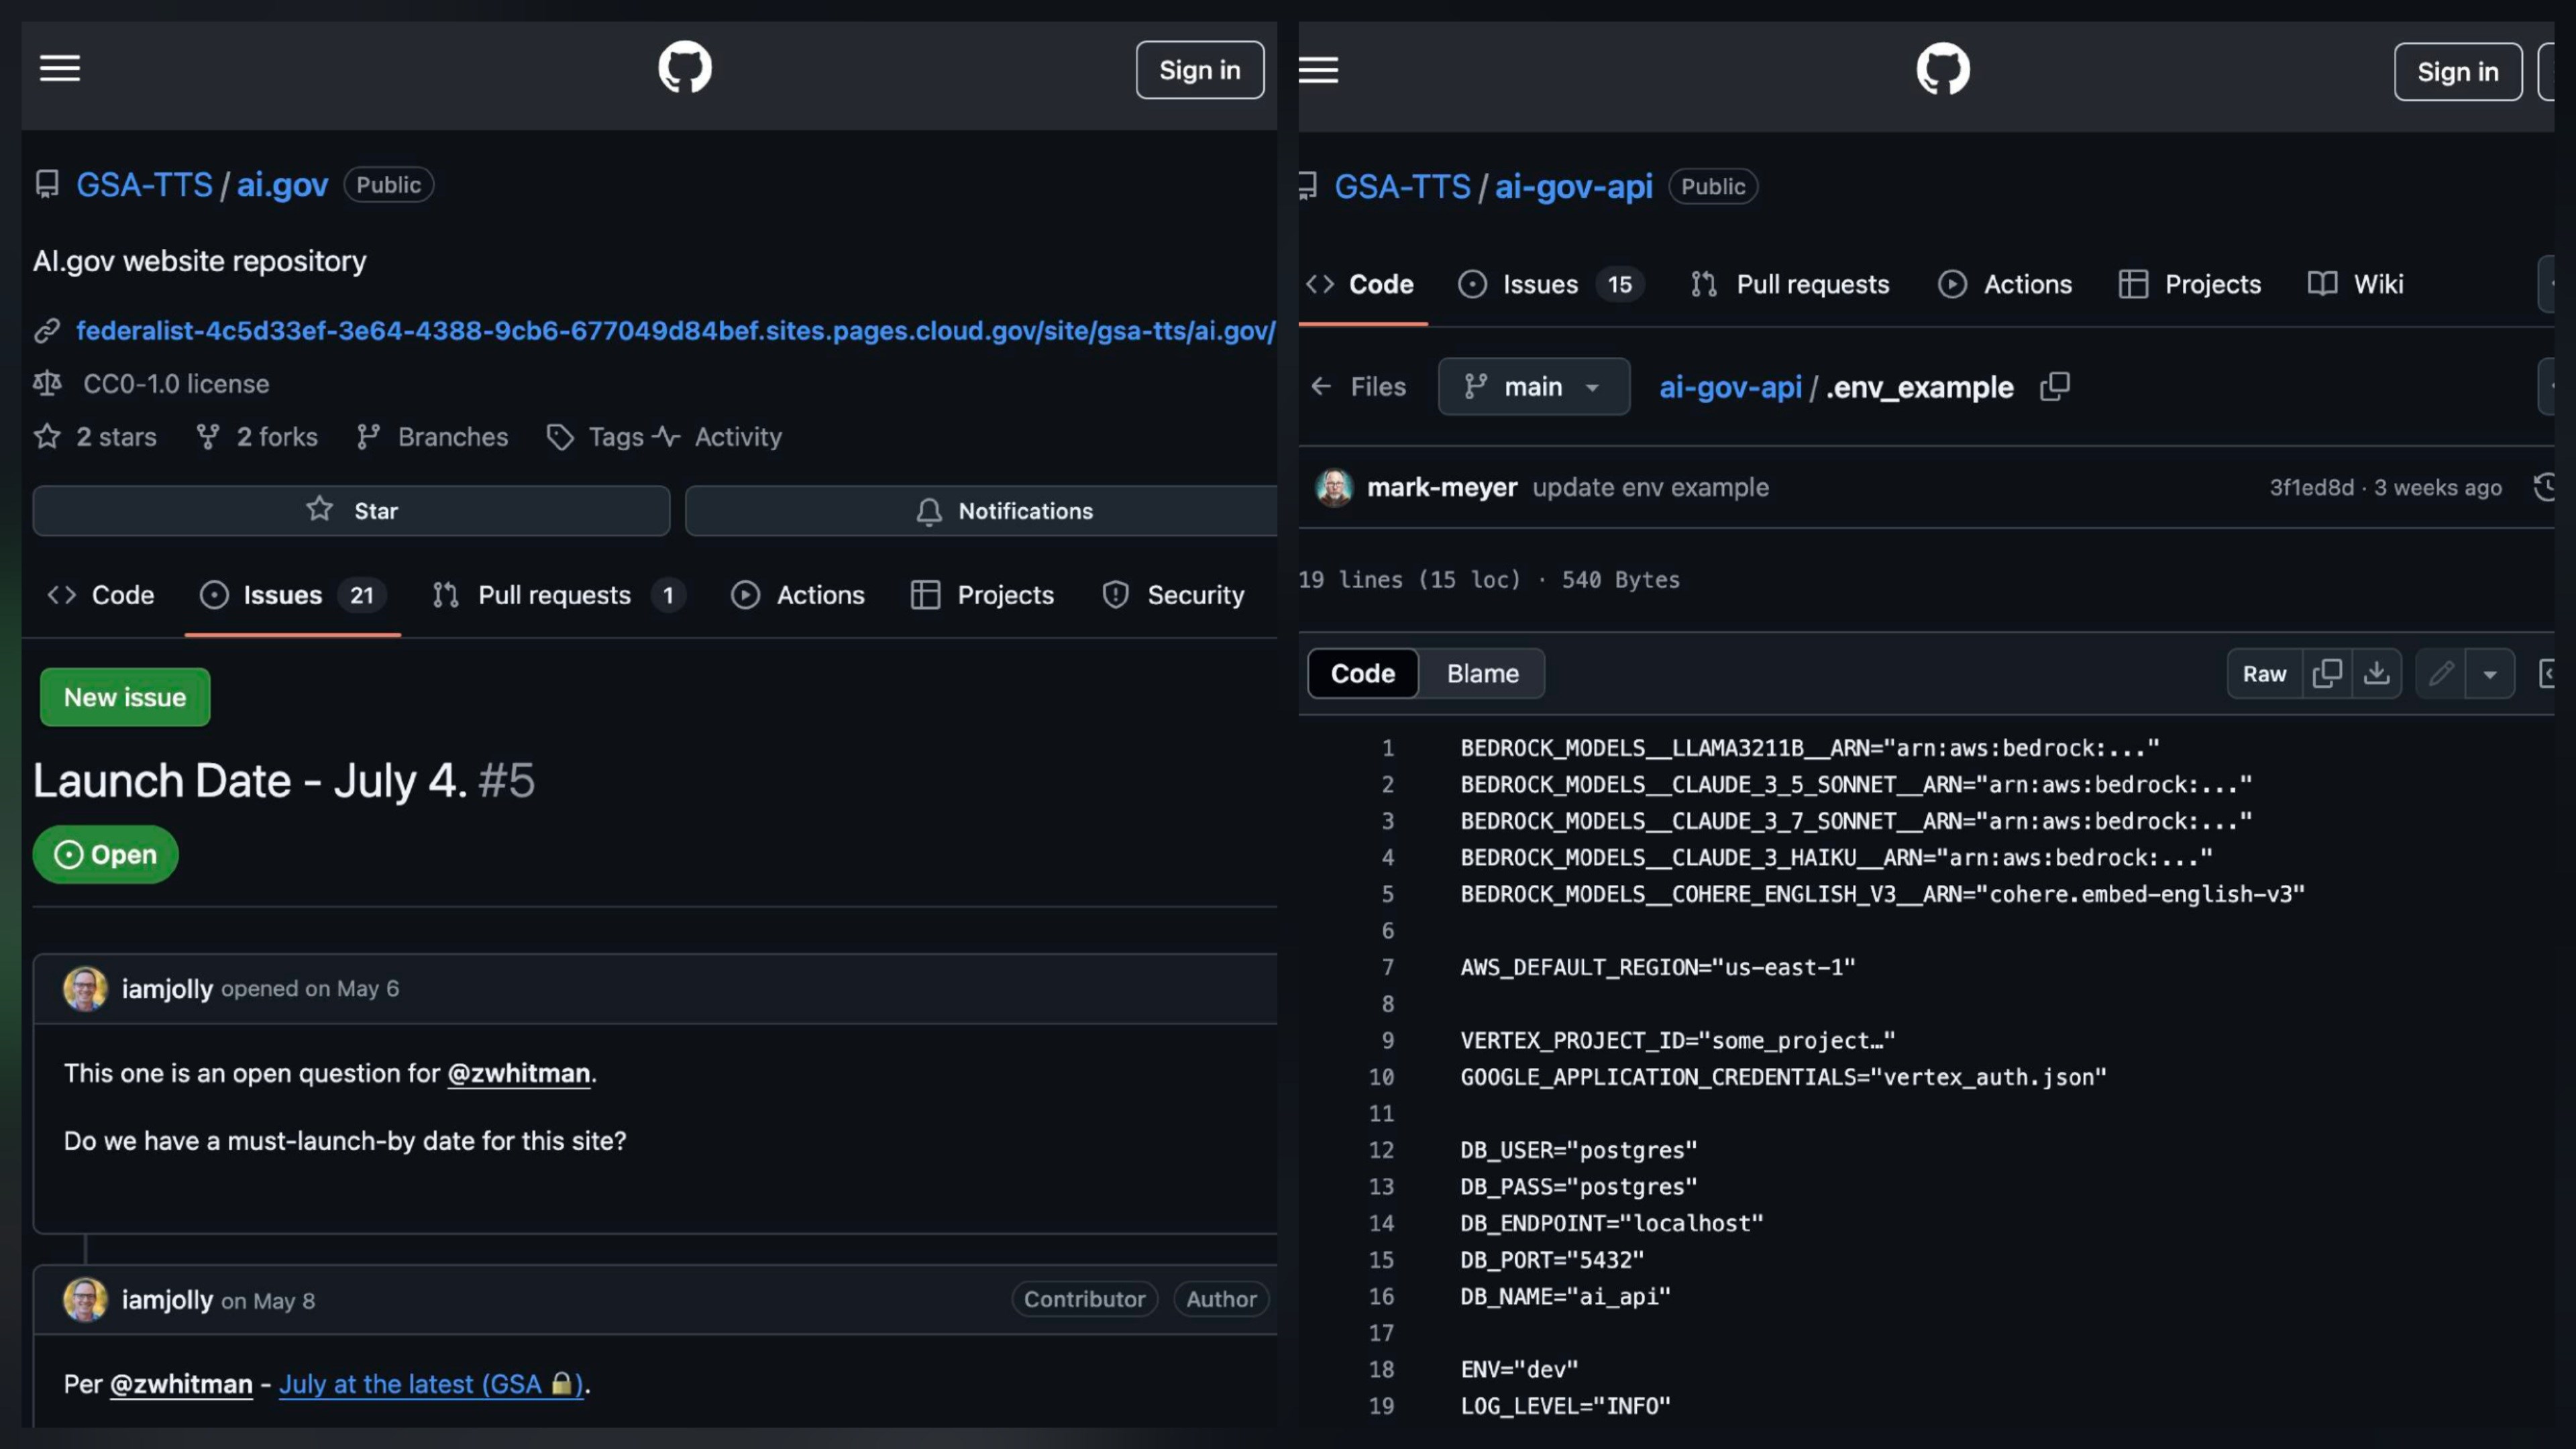Switch to Issues tab in ai.gov
This screenshot has height=1449, width=2576.
click(292, 595)
